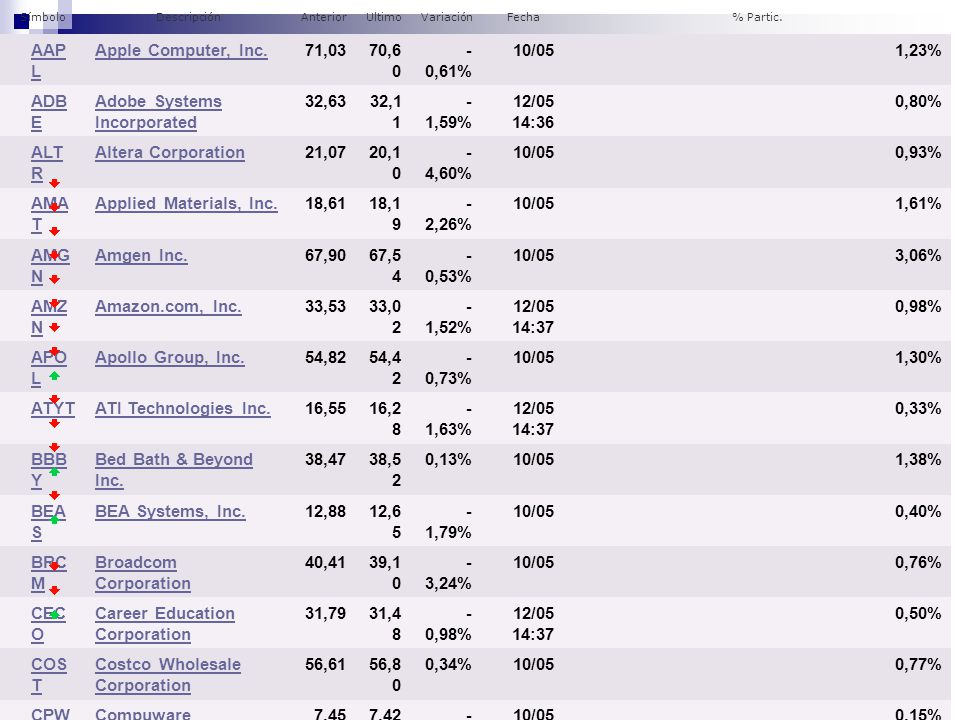960x720 pixels.
Task: Click the ALTR ticker symbol link
Action: [47, 163]
